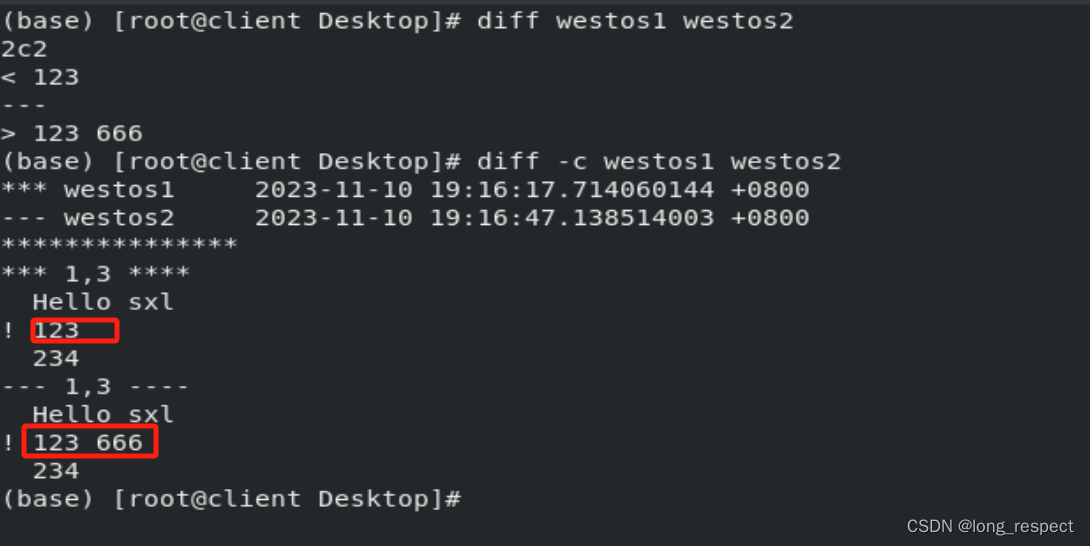Click "--- westos2" in the context diff header
Viewport: 1090px width, 546px height.
click(x=88, y=217)
